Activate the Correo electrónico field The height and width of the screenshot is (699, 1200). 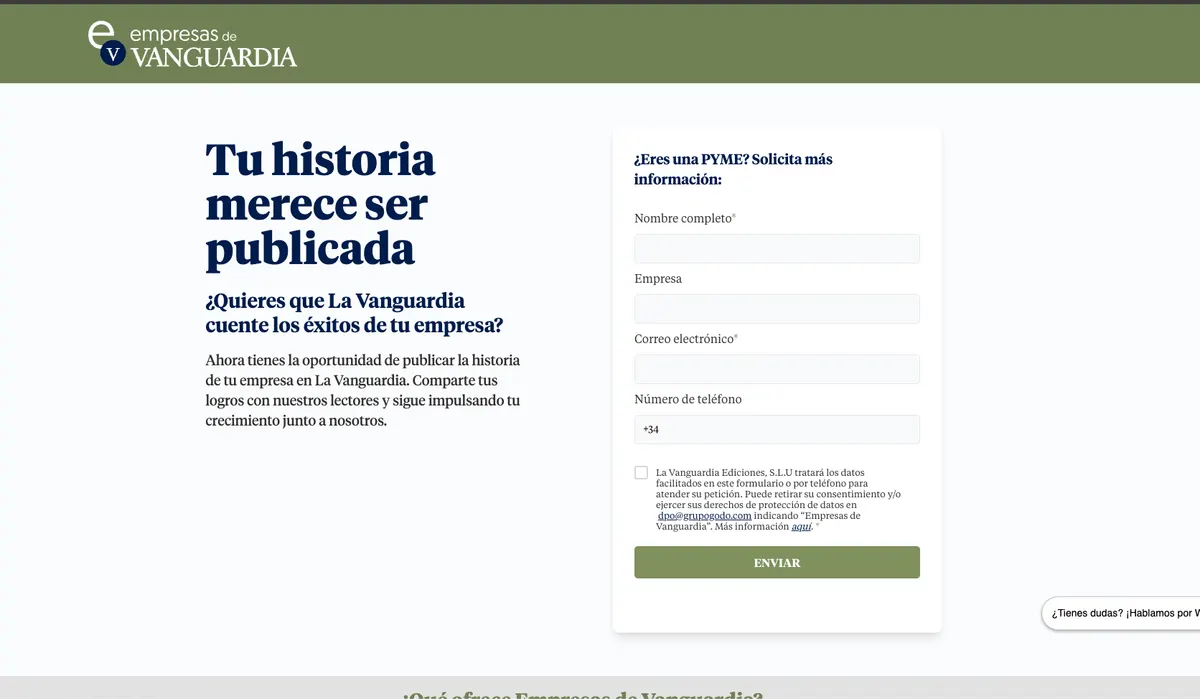(777, 369)
